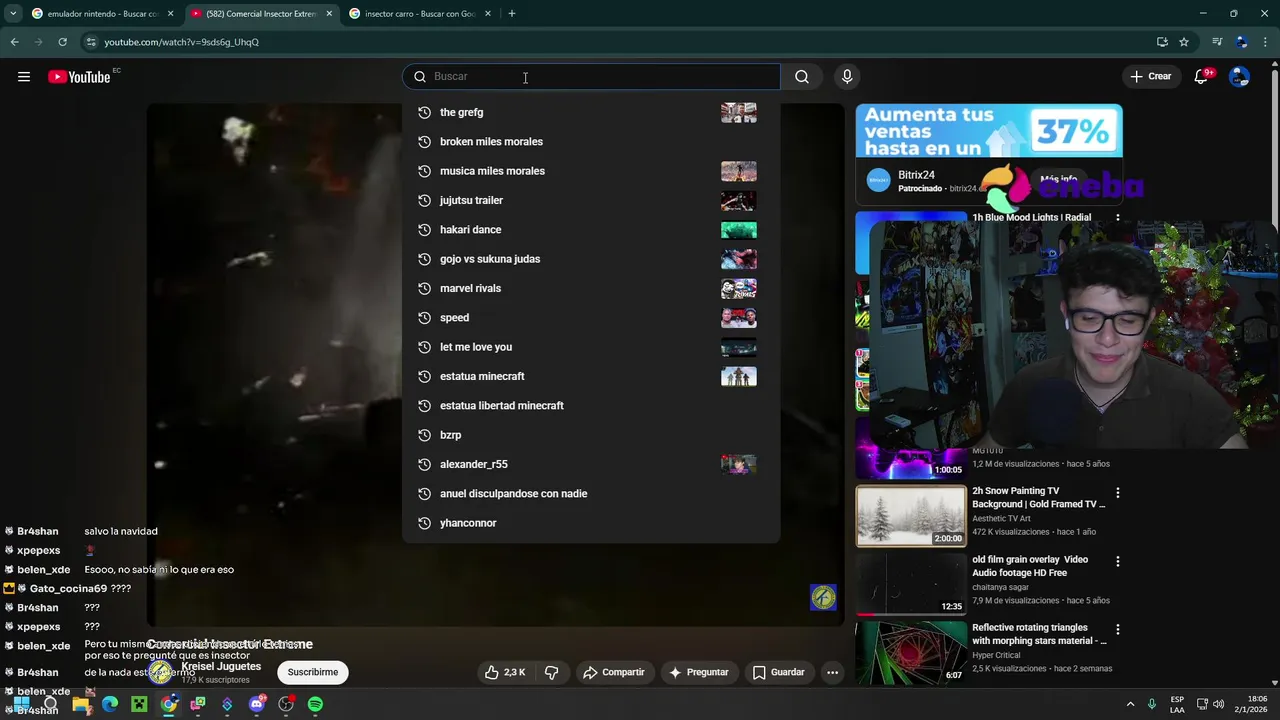Screen dimensions: 1280x720
Task: Click the search magnifier button
Action: coord(802,77)
